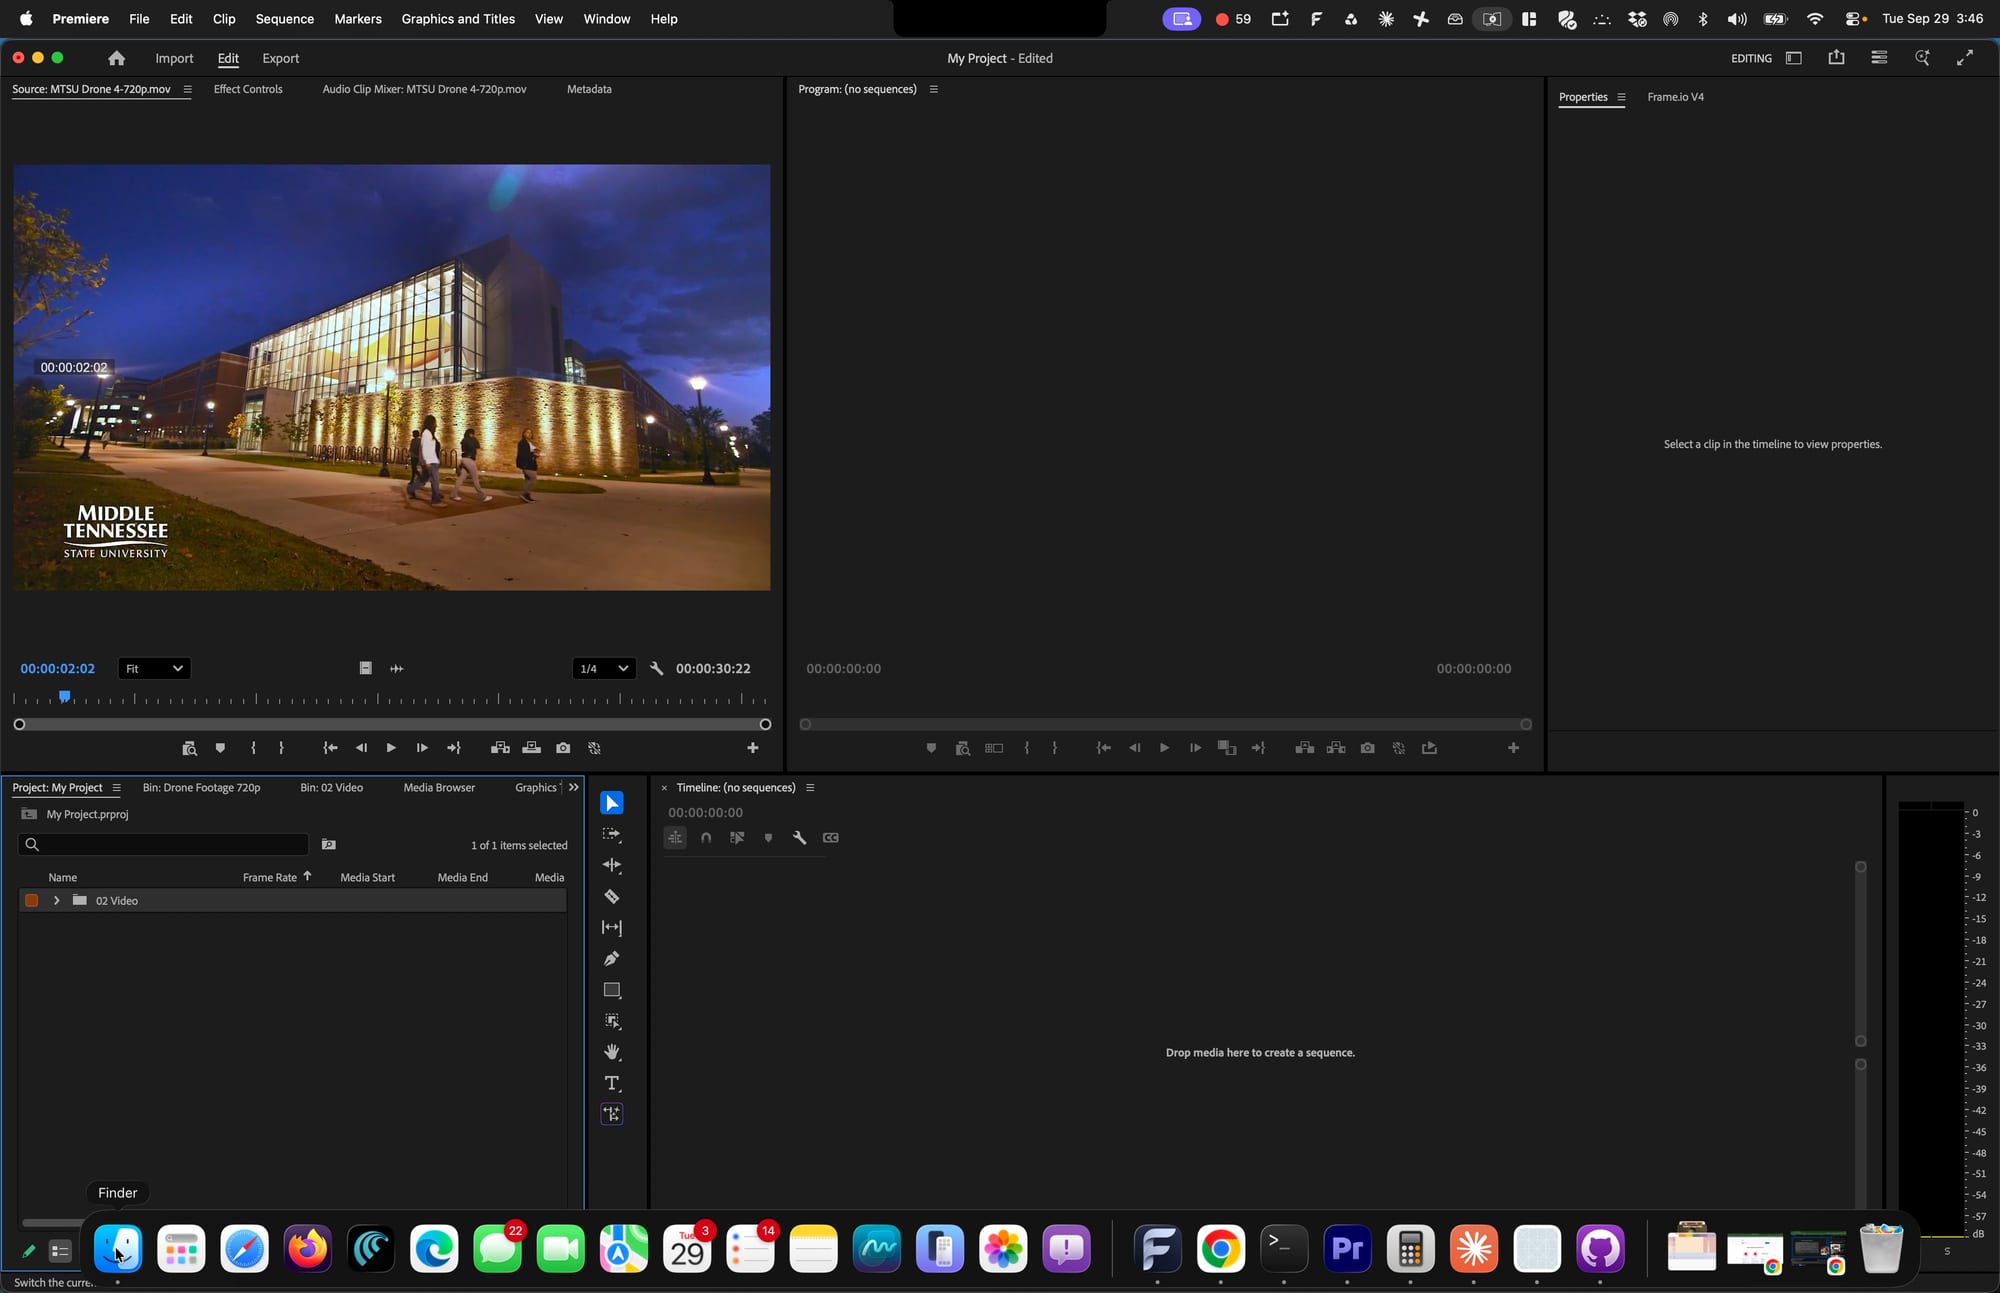Open the Markers menu

click(x=358, y=19)
